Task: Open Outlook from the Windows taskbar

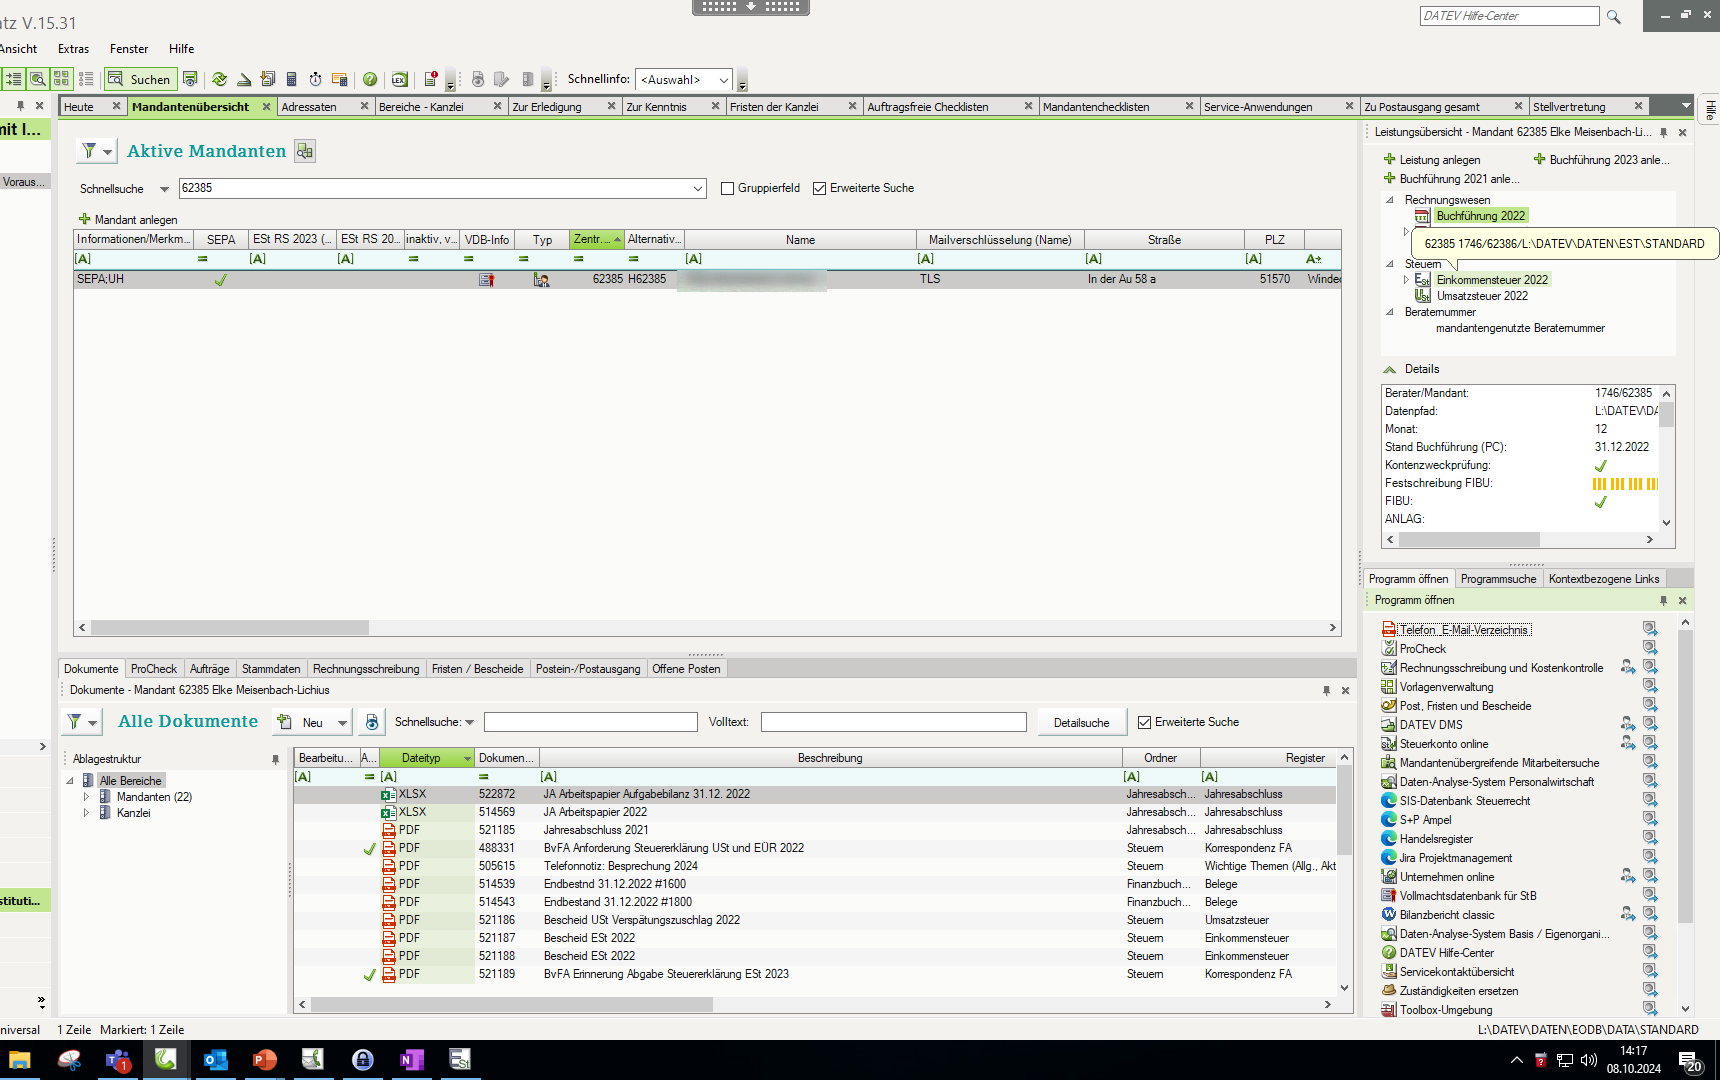Action: click(x=215, y=1060)
